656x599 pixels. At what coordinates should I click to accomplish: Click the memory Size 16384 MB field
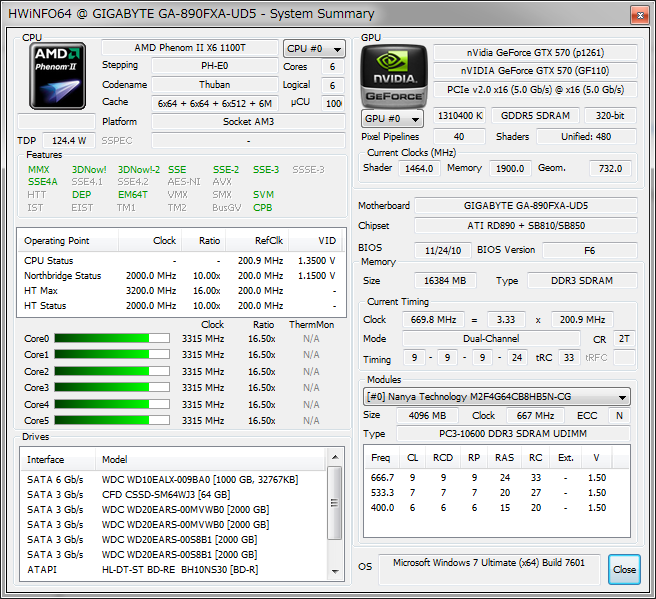(445, 280)
